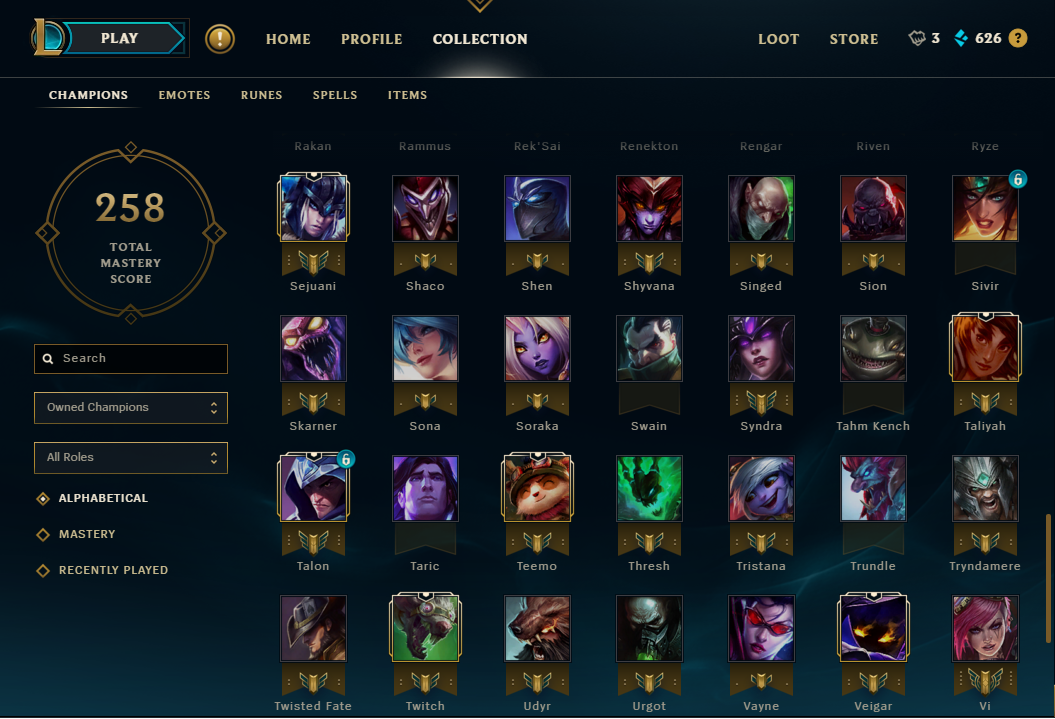Open the Owned Champions filter dropdown
The width and height of the screenshot is (1055, 719).
pyautogui.click(x=131, y=408)
